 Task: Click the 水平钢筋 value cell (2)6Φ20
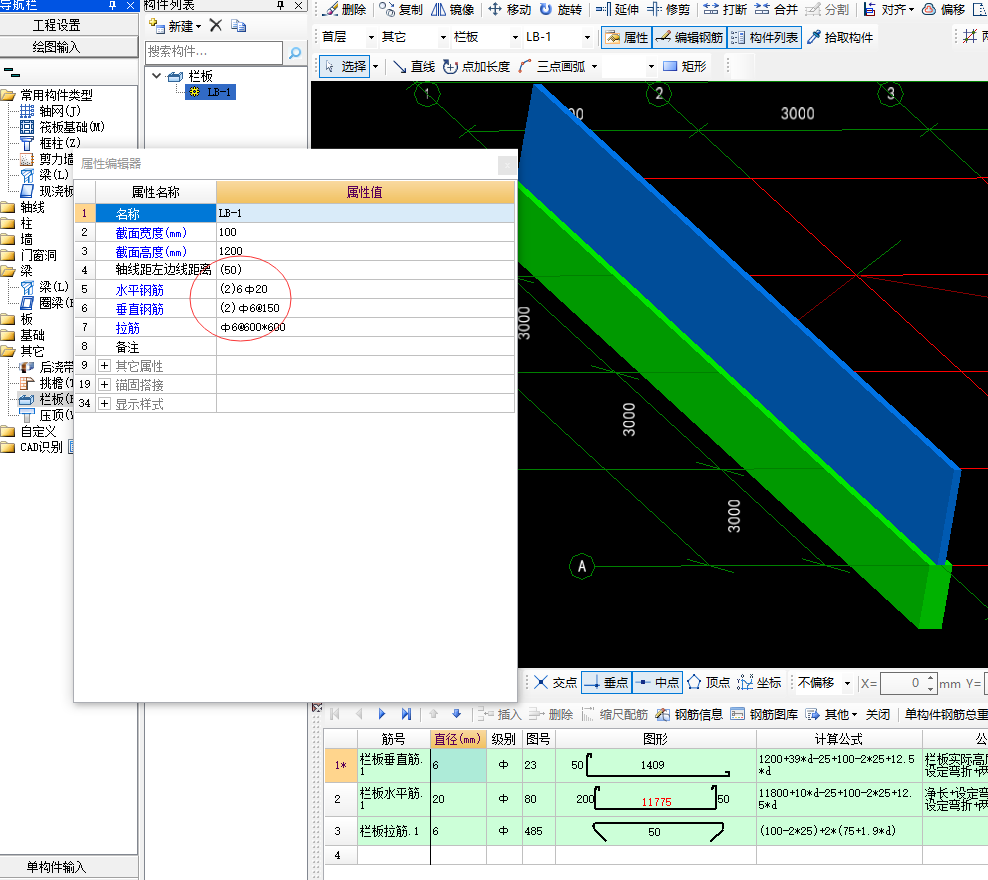(x=365, y=289)
